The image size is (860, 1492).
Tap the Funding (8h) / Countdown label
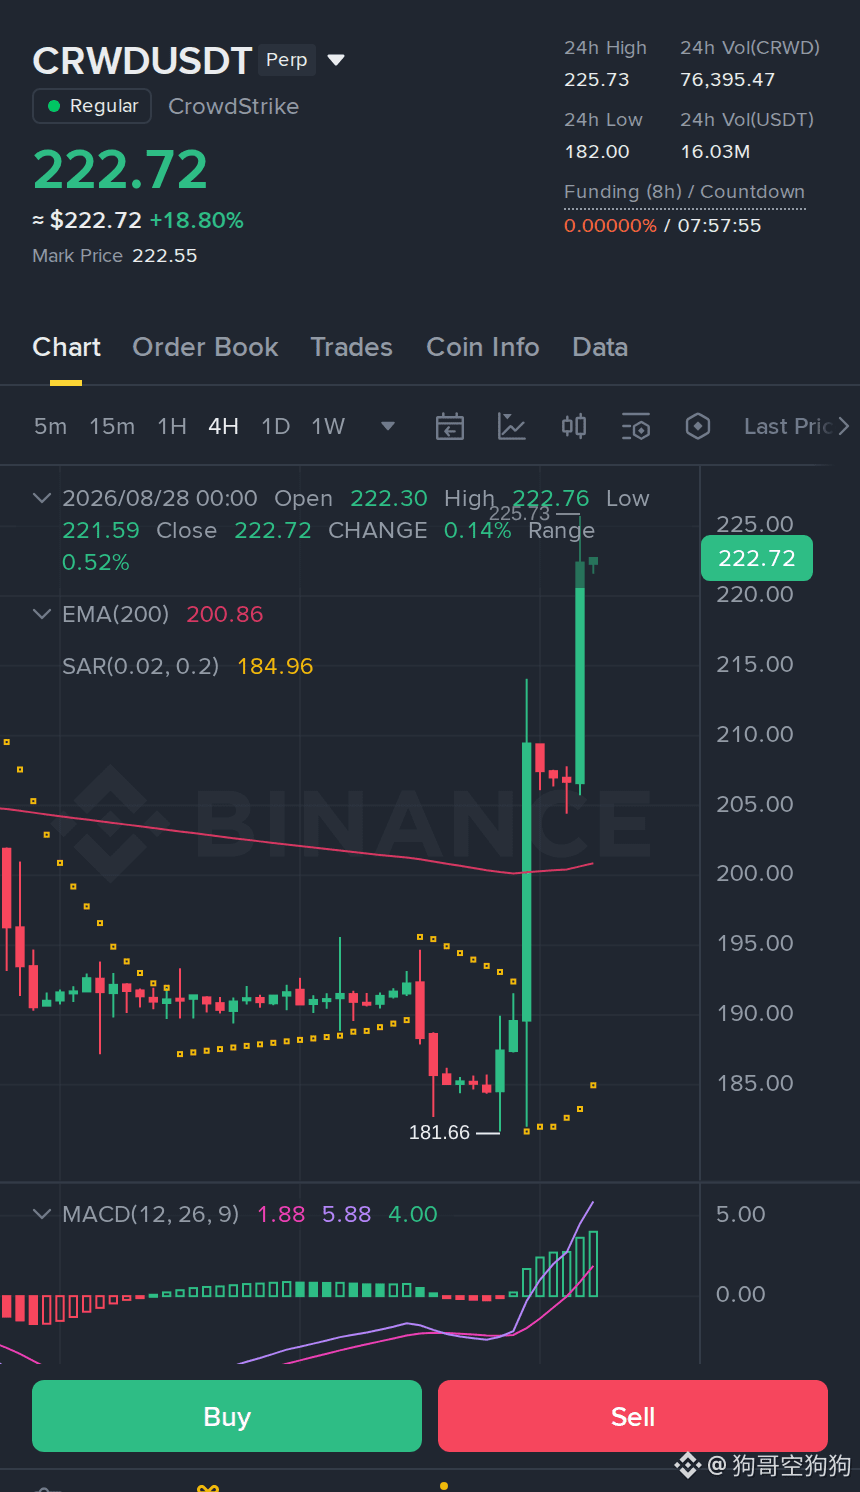pyautogui.click(x=684, y=192)
